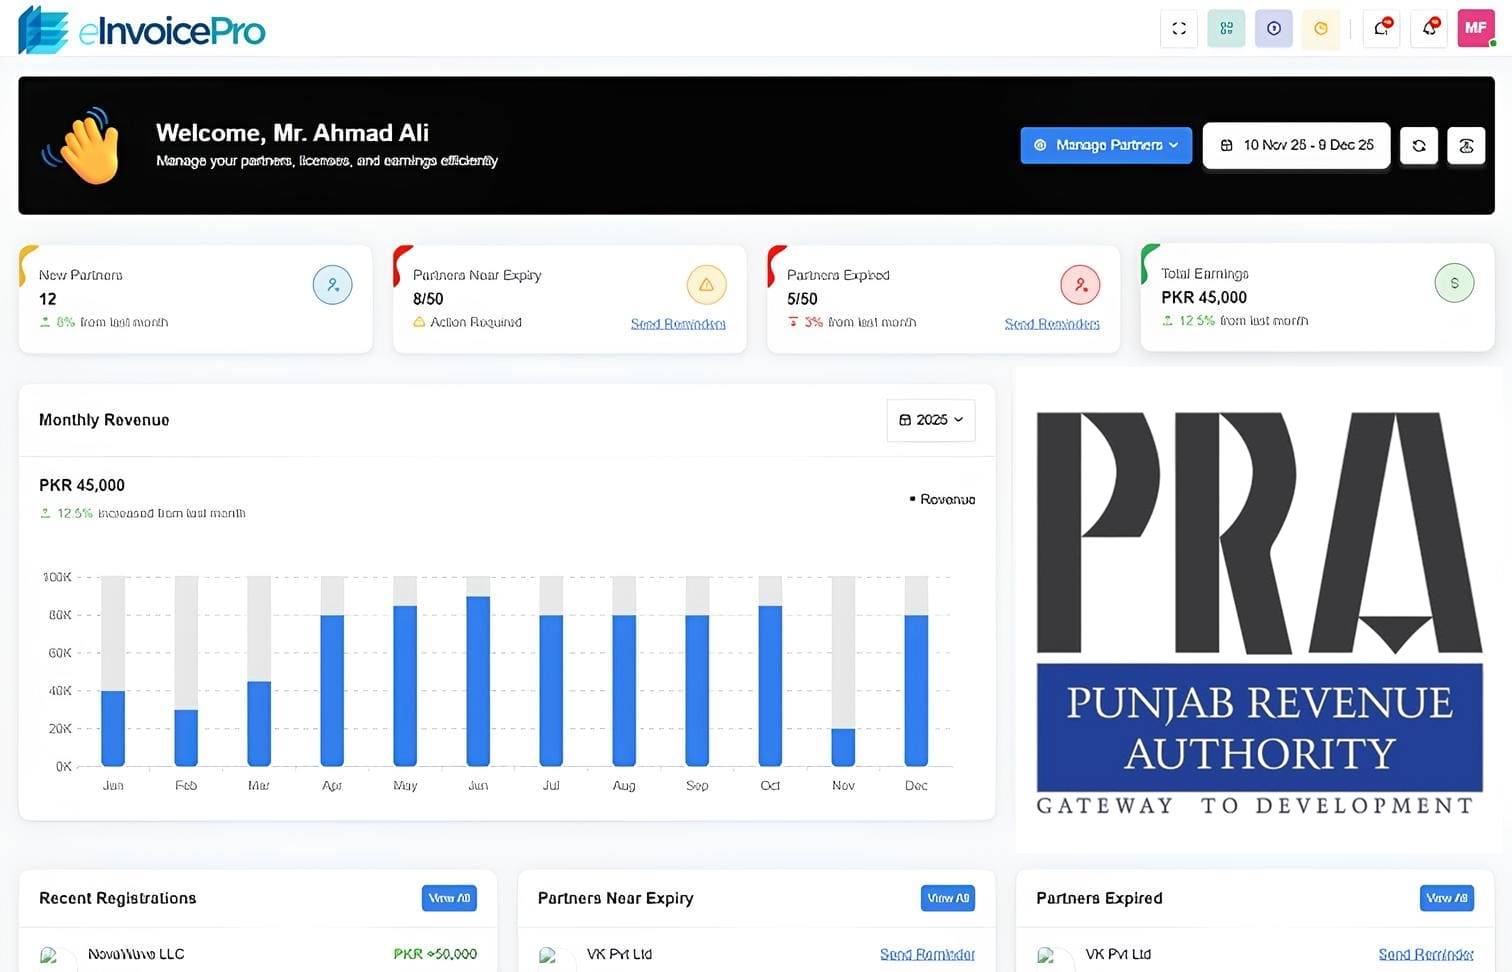Toggle fullscreen mode icon in header

point(1179,29)
